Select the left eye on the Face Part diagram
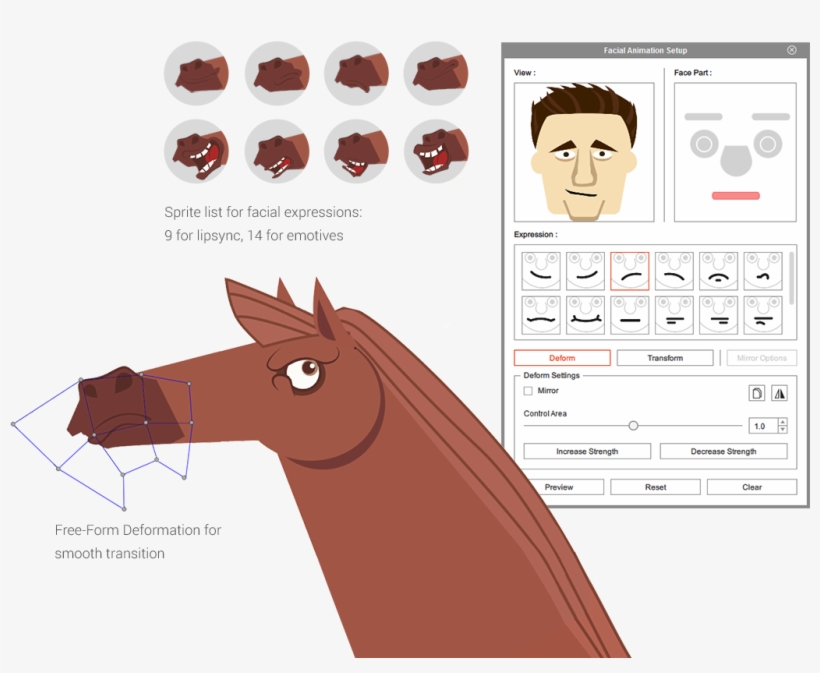Viewport: 820px width, 673px height. pyautogui.click(x=703, y=143)
